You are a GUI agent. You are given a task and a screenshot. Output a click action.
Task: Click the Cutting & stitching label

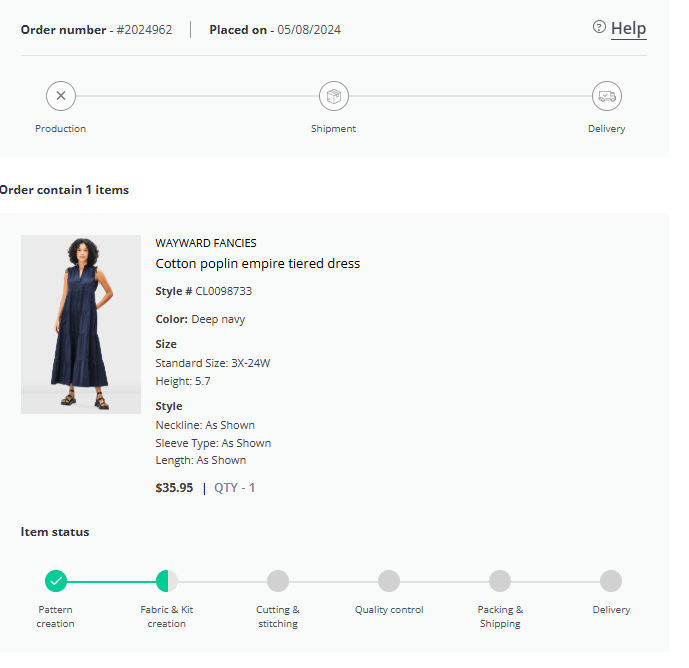click(x=278, y=617)
